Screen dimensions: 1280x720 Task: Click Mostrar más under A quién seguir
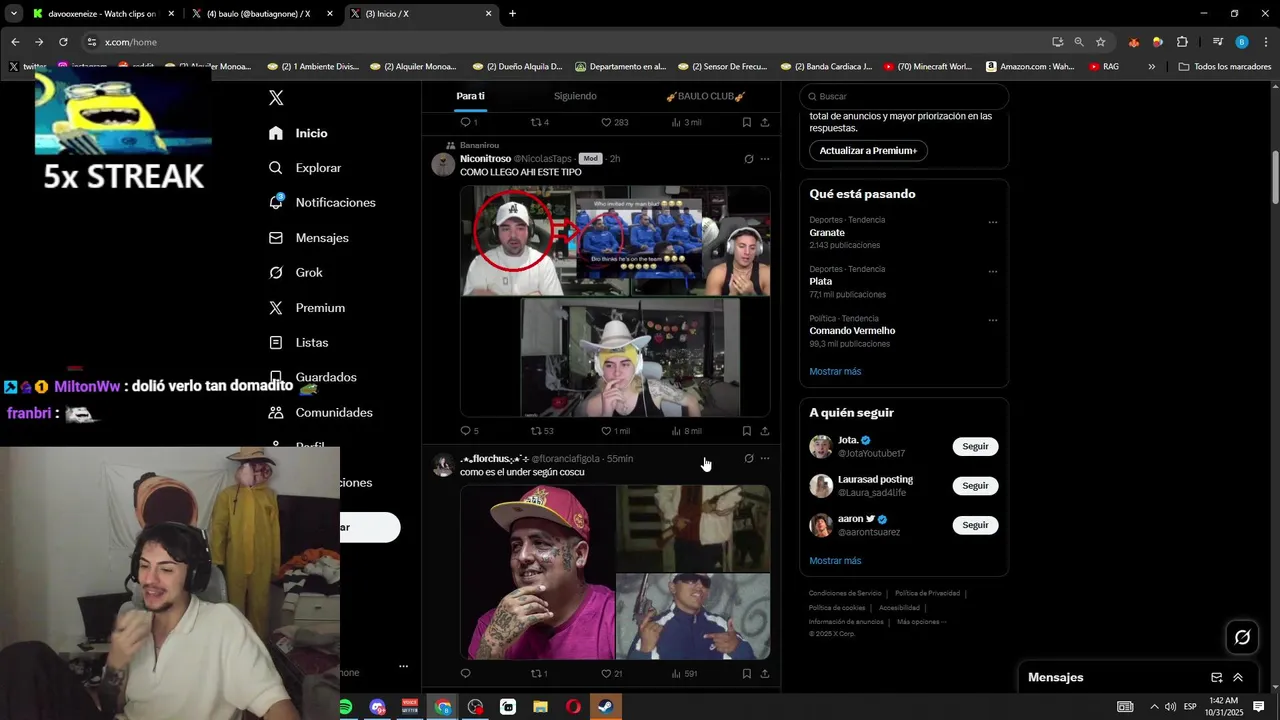(x=835, y=561)
